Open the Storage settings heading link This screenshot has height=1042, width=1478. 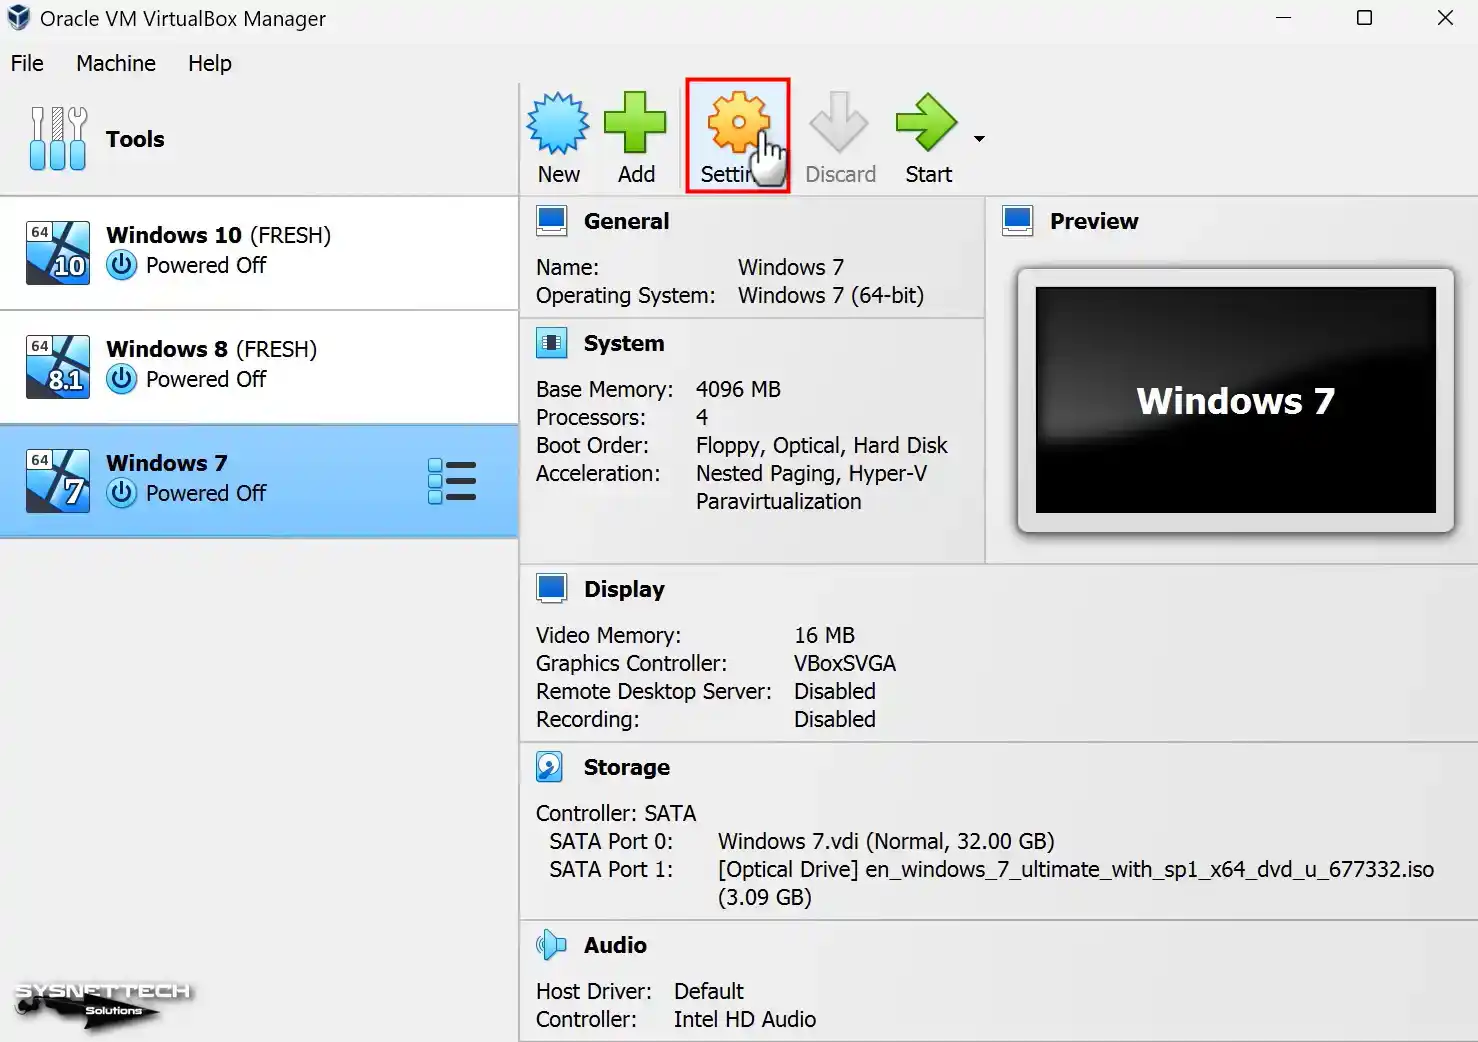click(627, 767)
